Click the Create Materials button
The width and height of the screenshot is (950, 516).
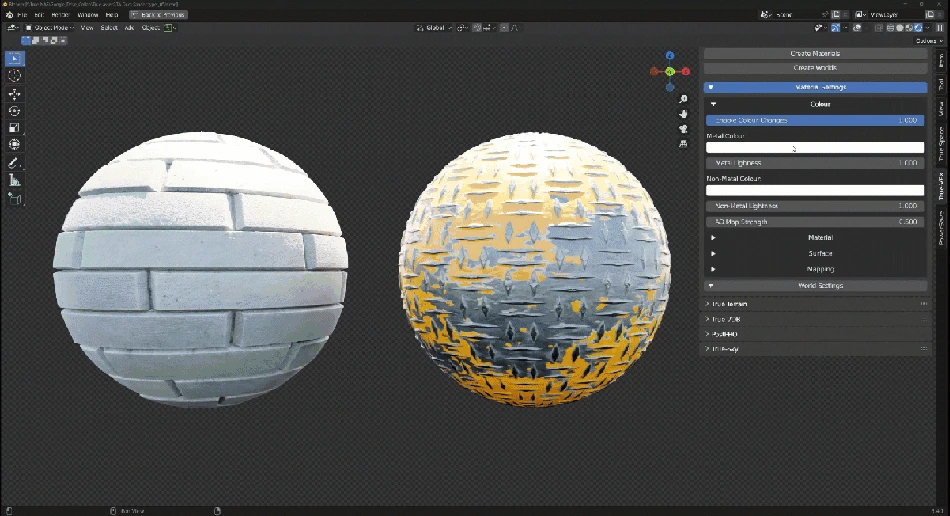click(x=816, y=53)
